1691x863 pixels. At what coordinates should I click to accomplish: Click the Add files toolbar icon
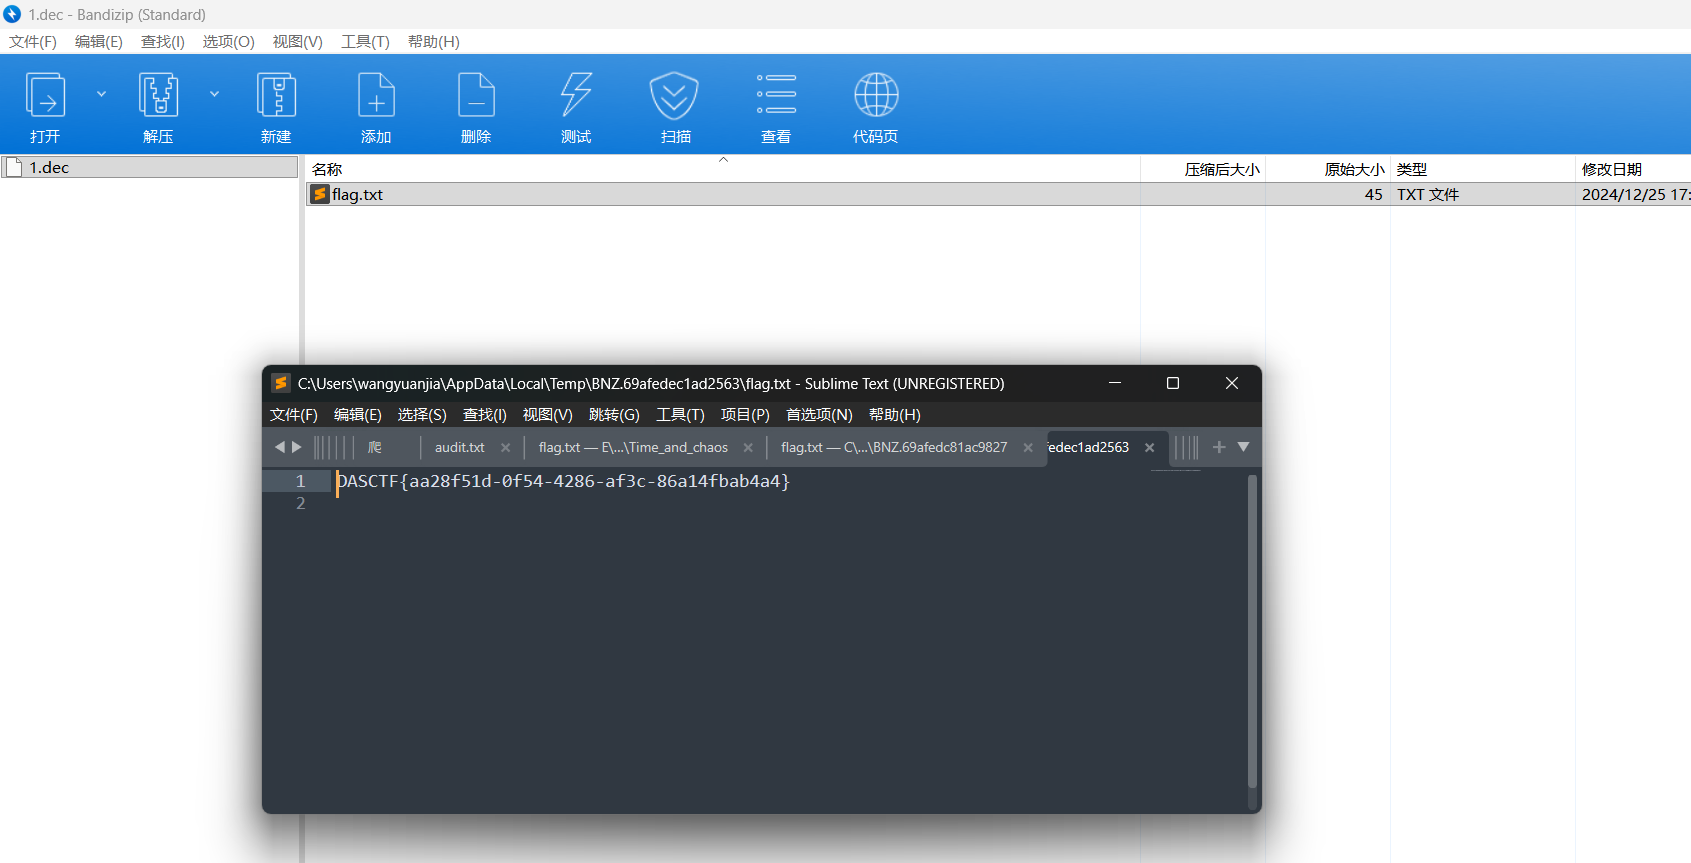tap(376, 96)
